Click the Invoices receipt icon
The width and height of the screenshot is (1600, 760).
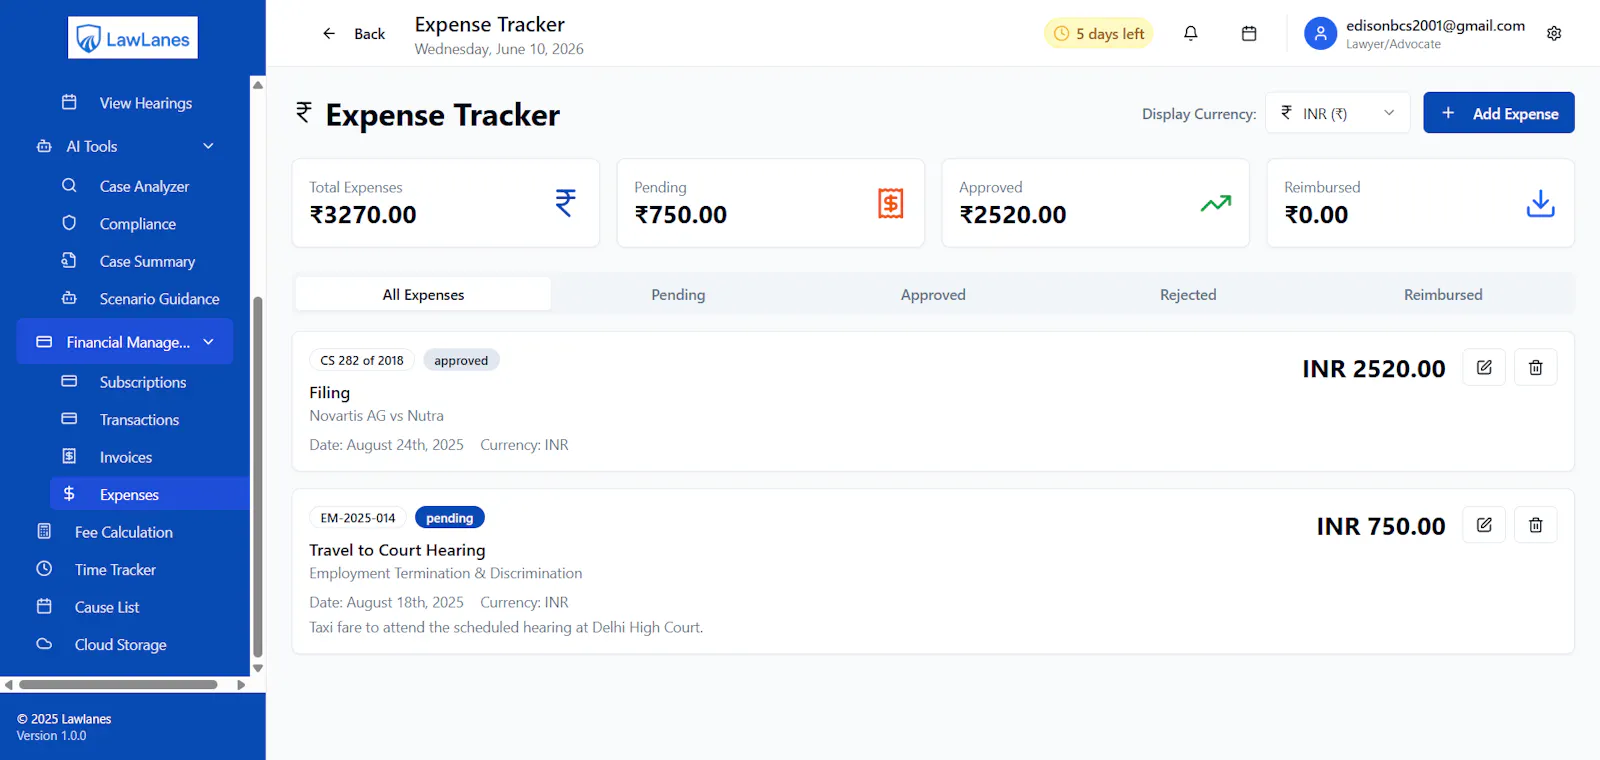[69, 456]
